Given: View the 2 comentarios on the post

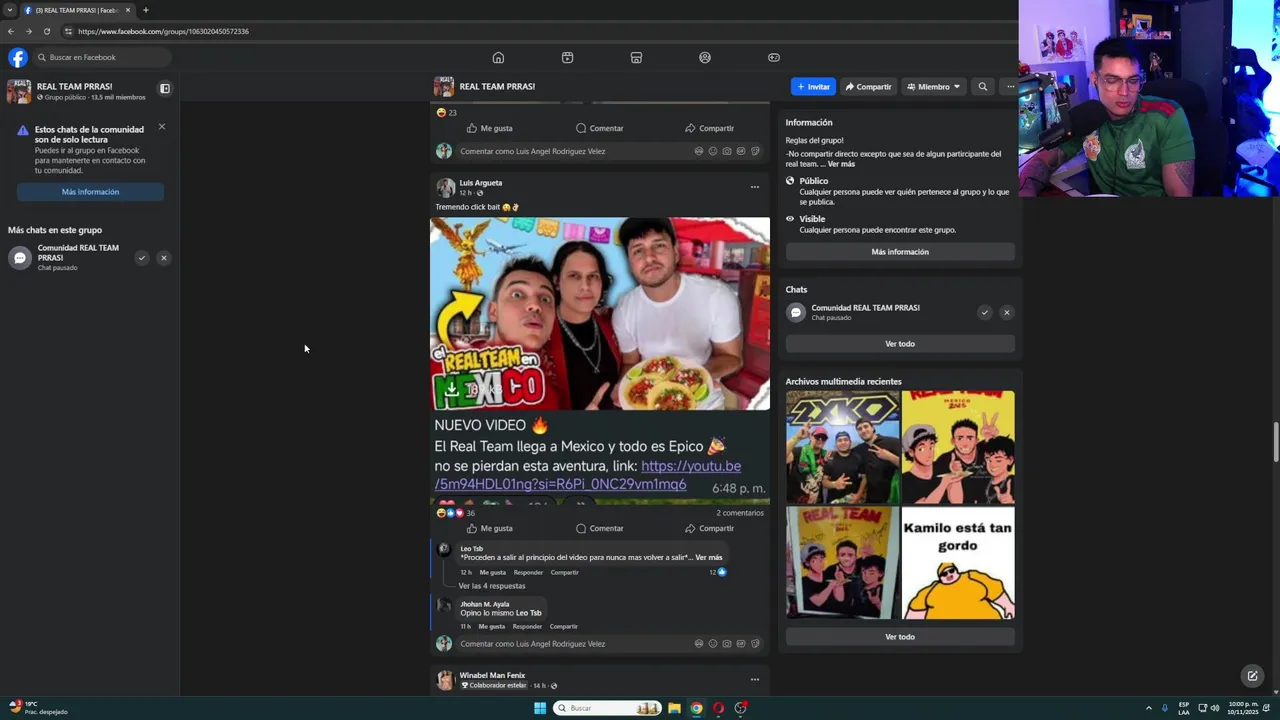Looking at the screenshot, I should 740,513.
